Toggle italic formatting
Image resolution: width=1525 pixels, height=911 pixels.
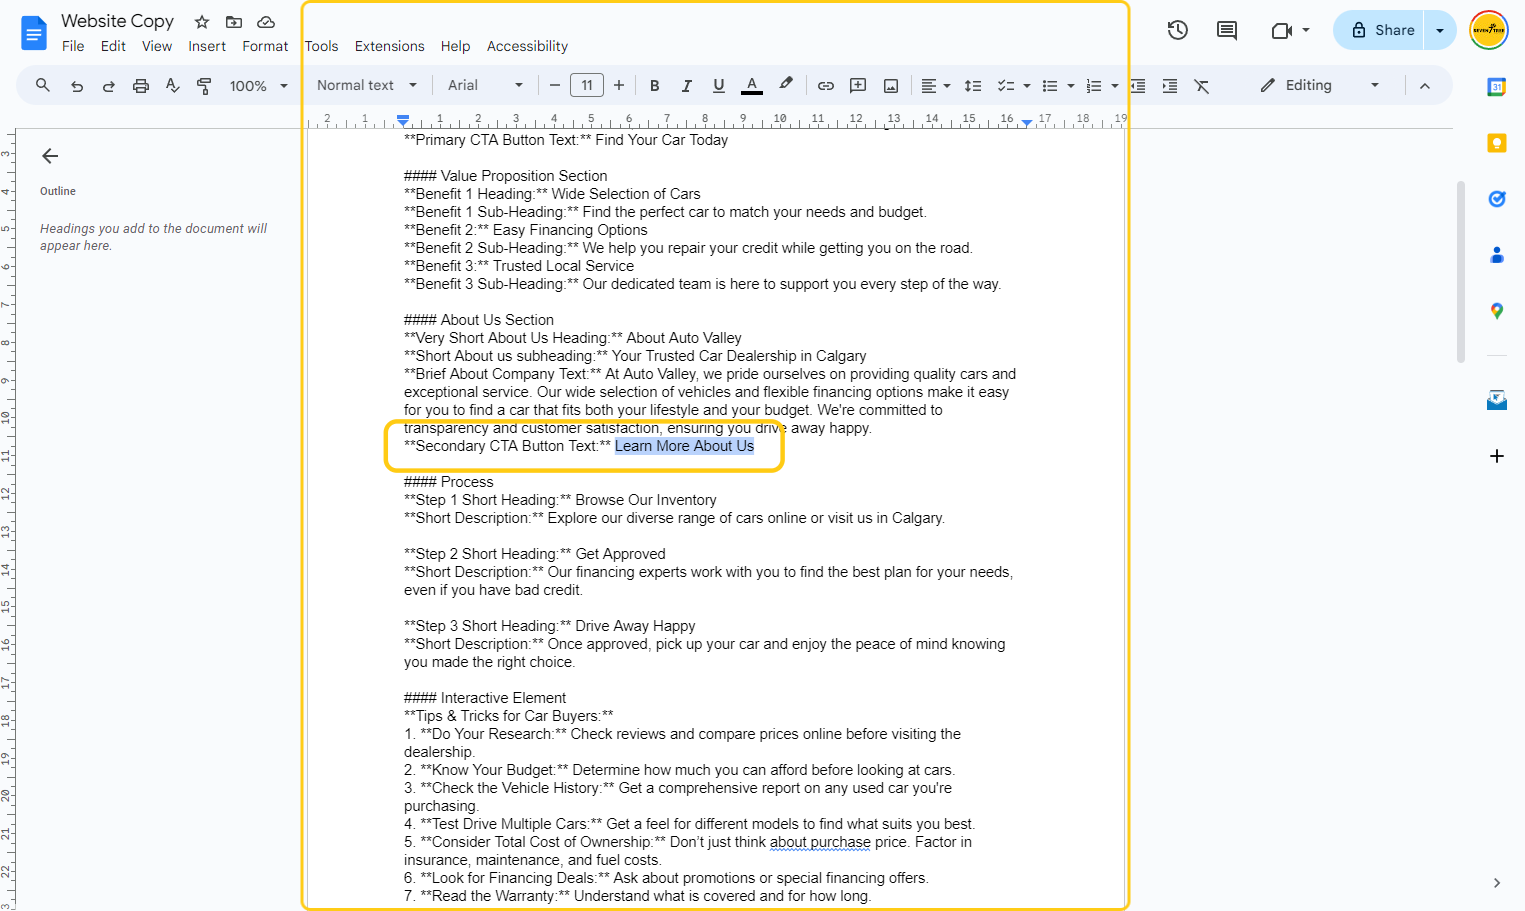pyautogui.click(x=687, y=86)
